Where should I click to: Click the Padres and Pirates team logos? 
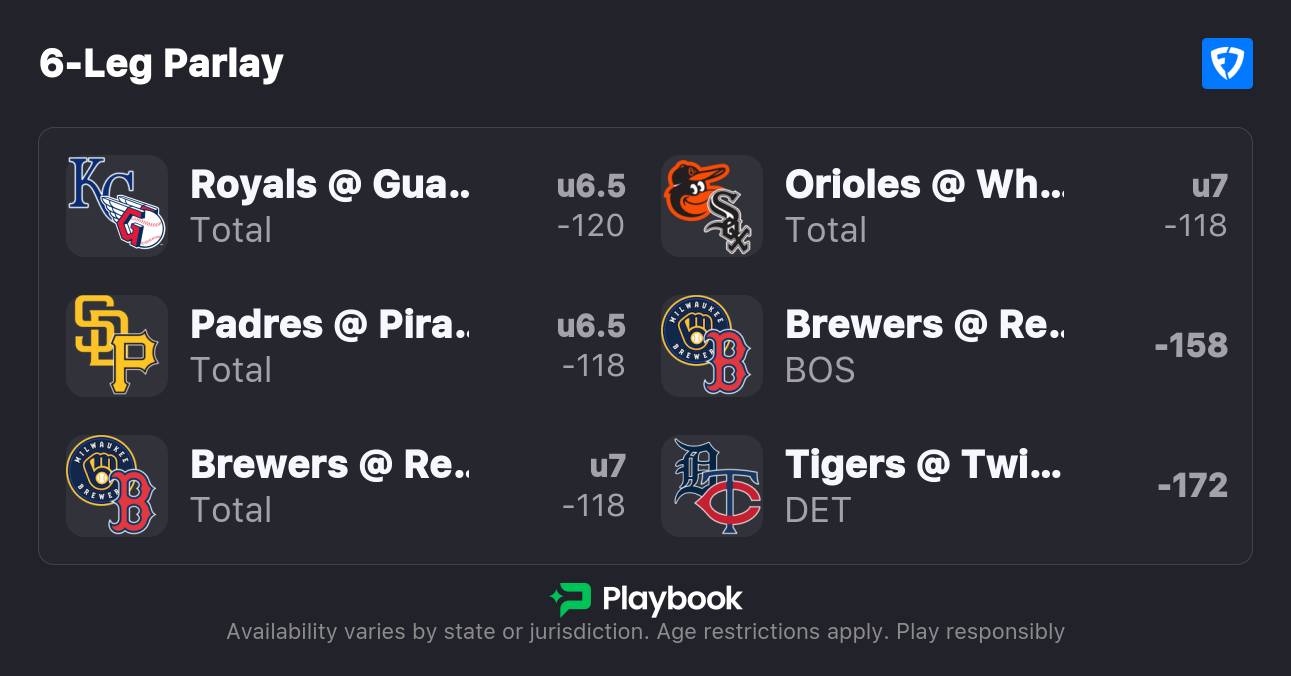tap(116, 346)
